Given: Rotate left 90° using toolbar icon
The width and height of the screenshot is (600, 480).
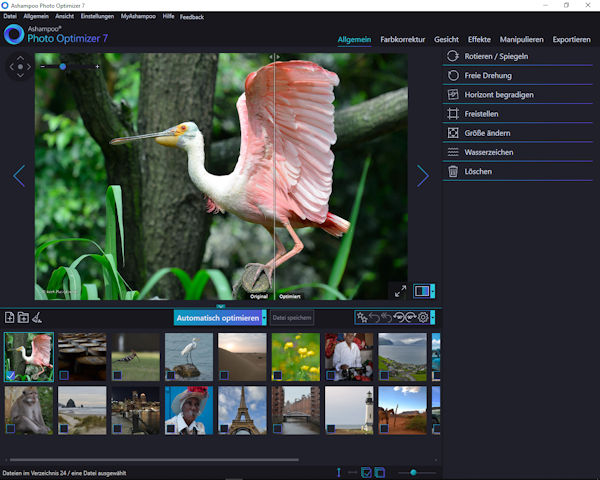Looking at the screenshot, I should pyautogui.click(x=399, y=317).
